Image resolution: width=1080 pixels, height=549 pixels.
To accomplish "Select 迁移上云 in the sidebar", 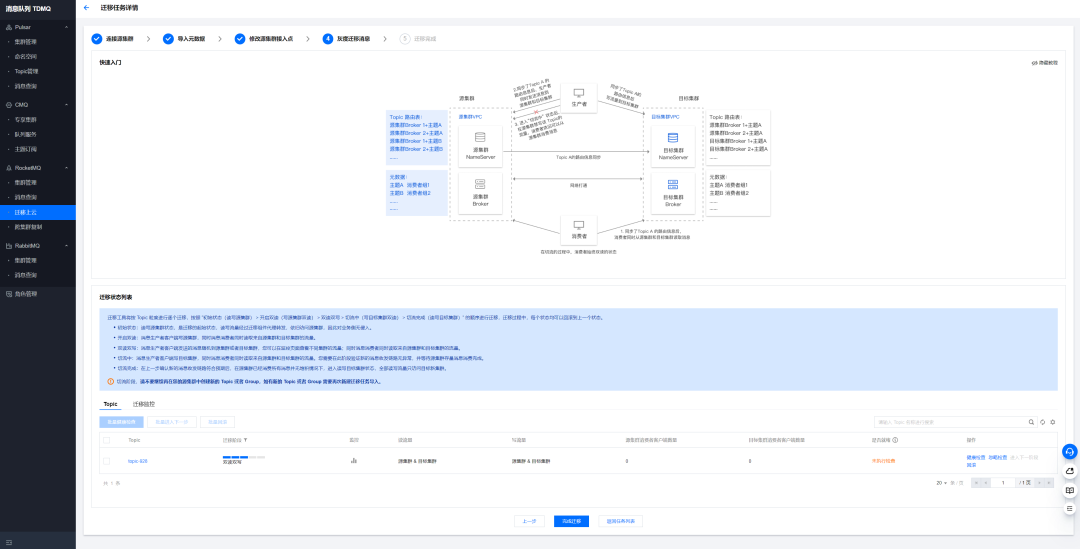I will pos(38,212).
